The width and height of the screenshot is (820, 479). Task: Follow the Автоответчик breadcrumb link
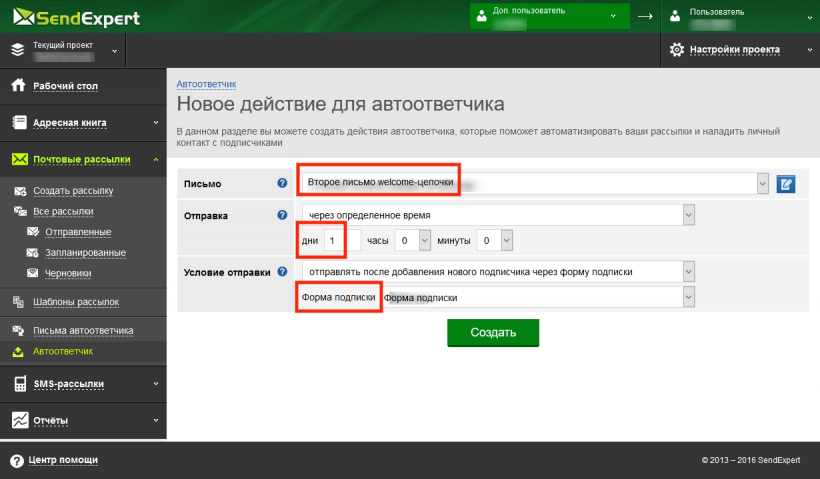206,84
